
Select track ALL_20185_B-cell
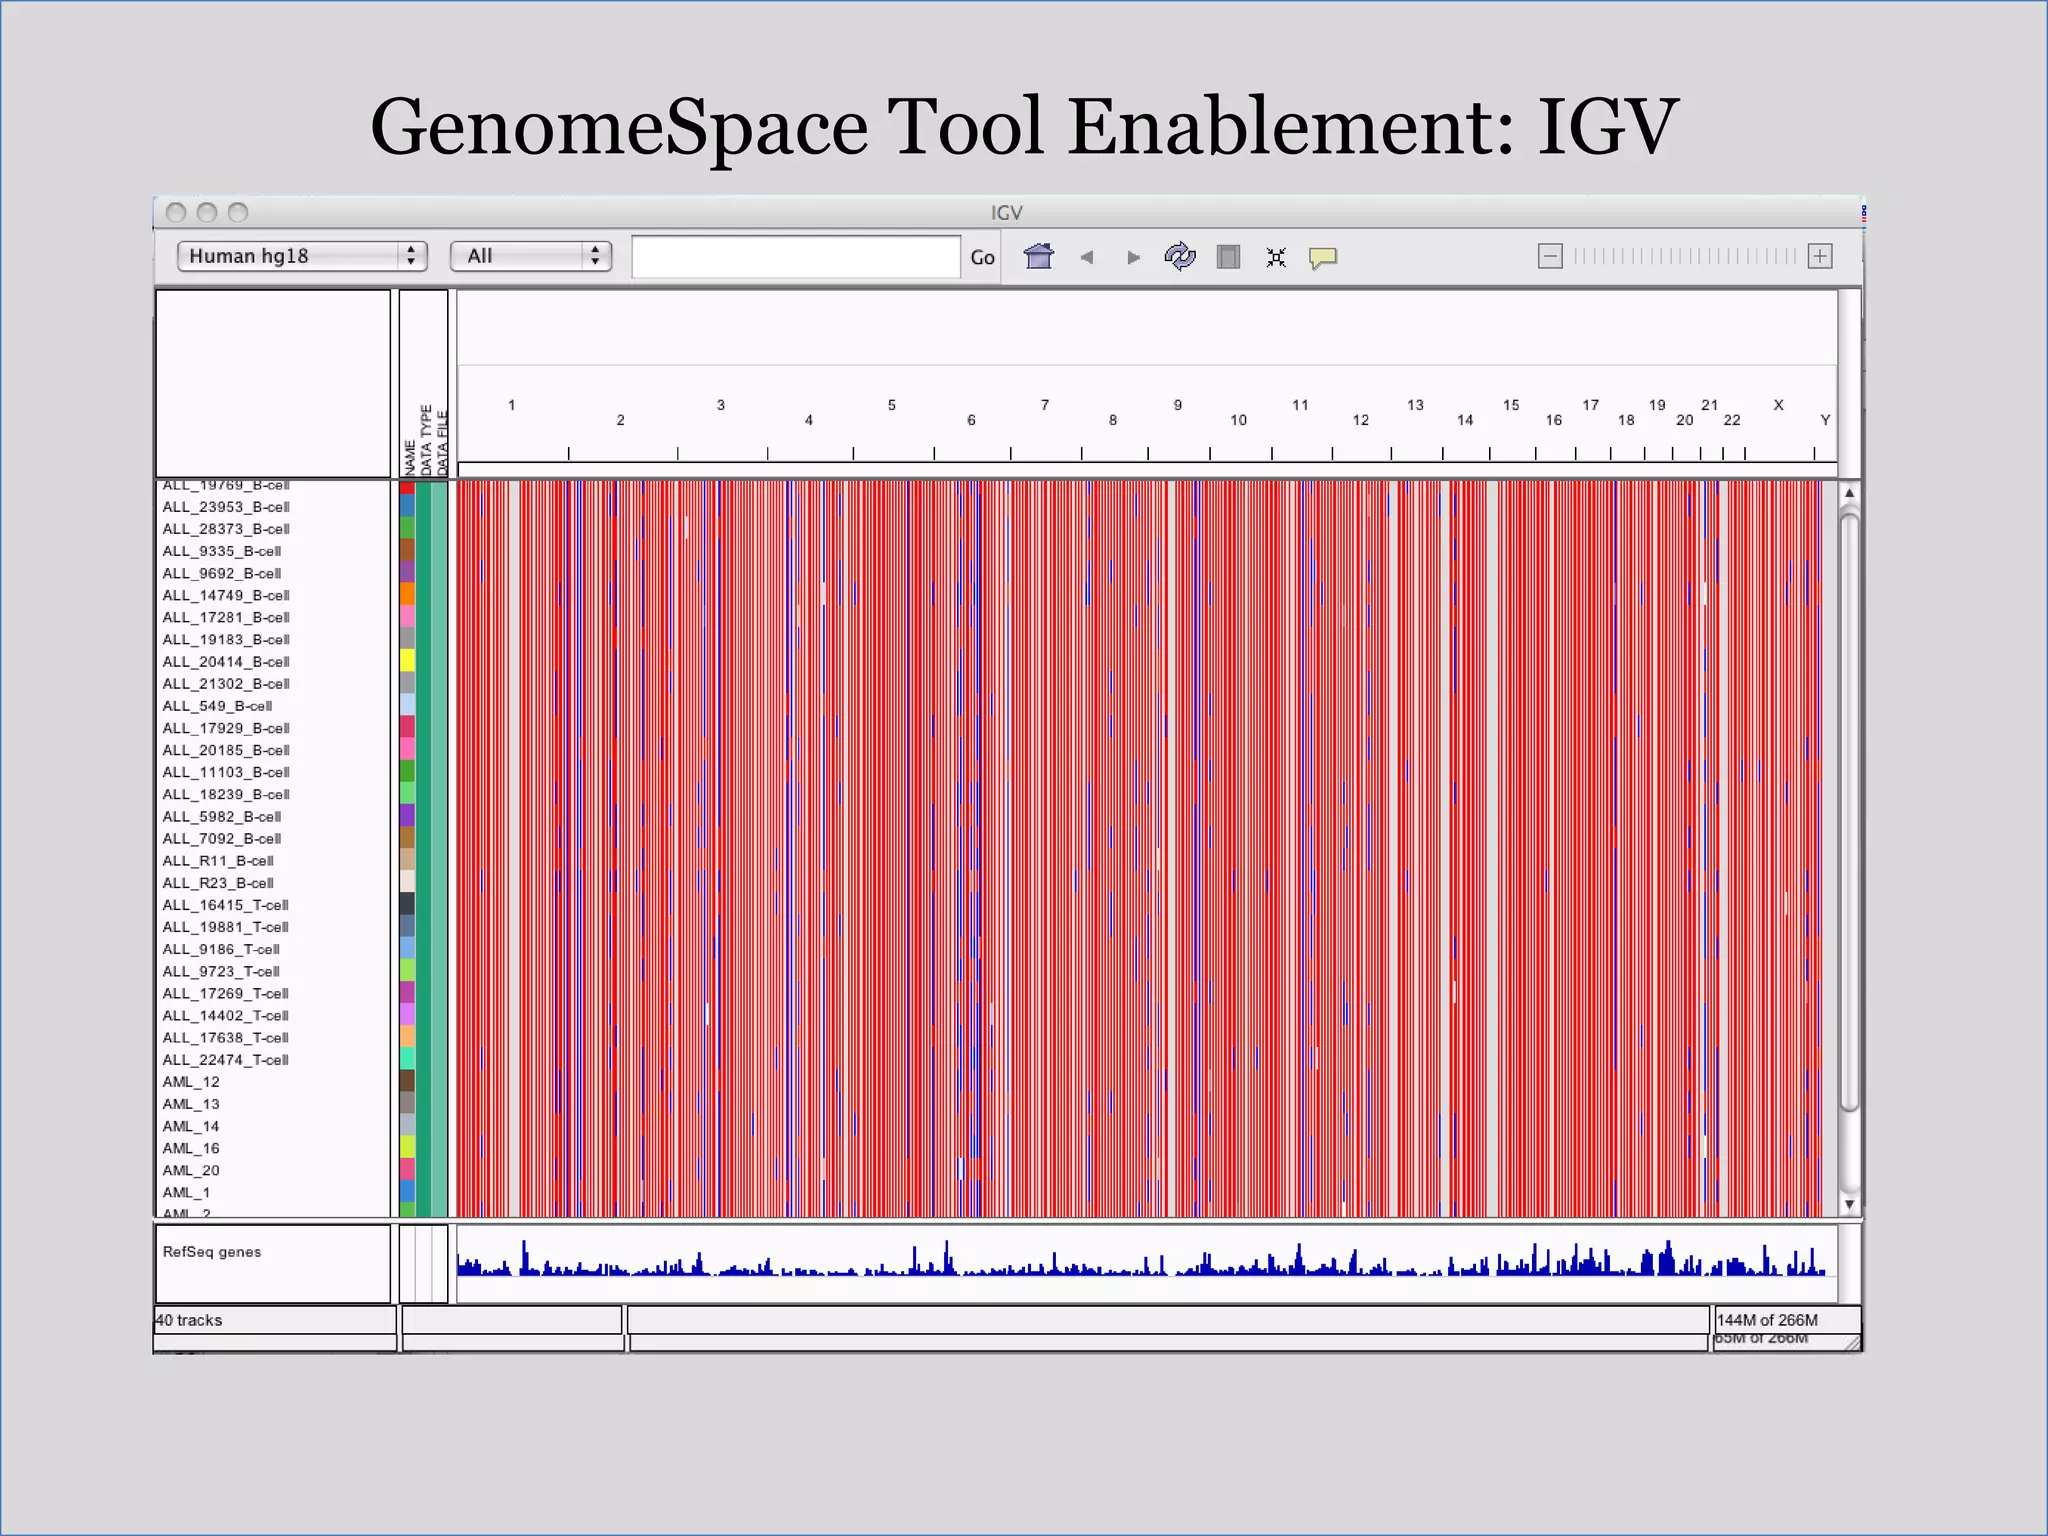click(x=226, y=750)
